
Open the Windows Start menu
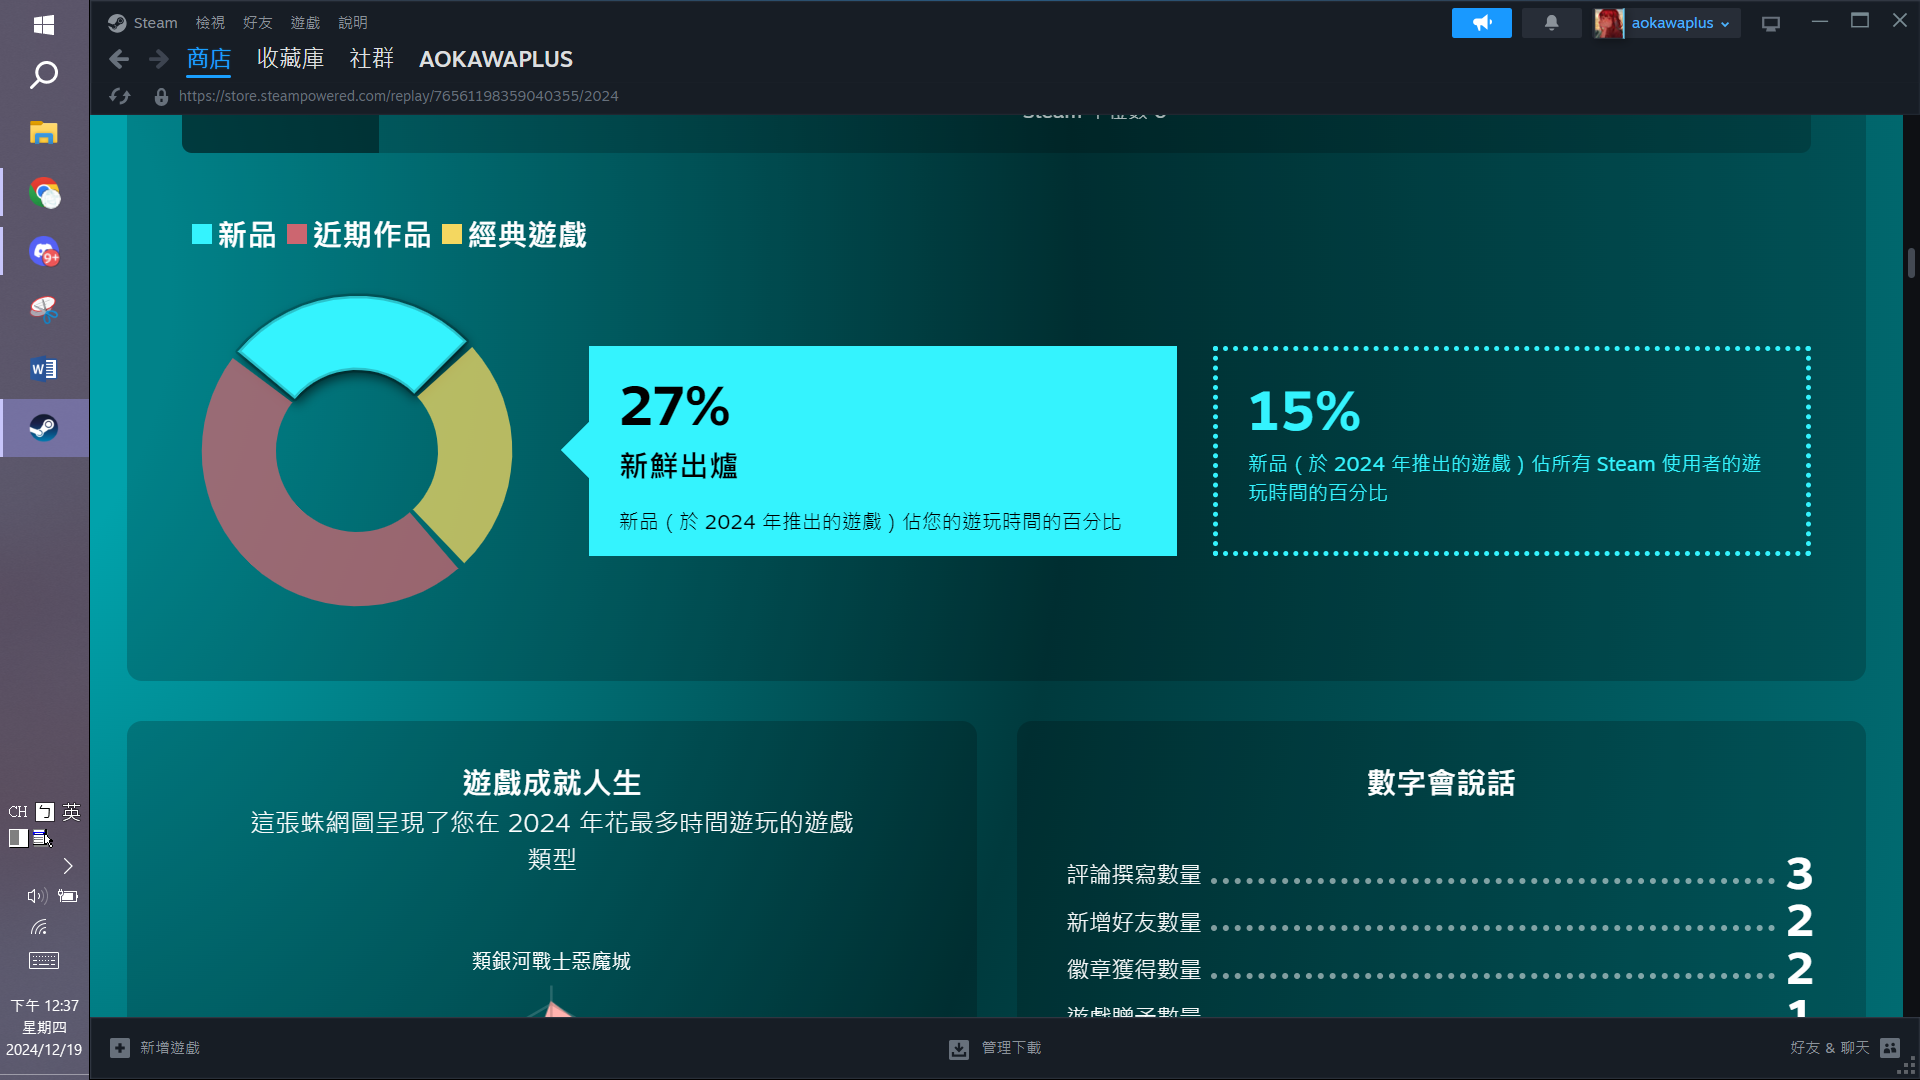44,24
